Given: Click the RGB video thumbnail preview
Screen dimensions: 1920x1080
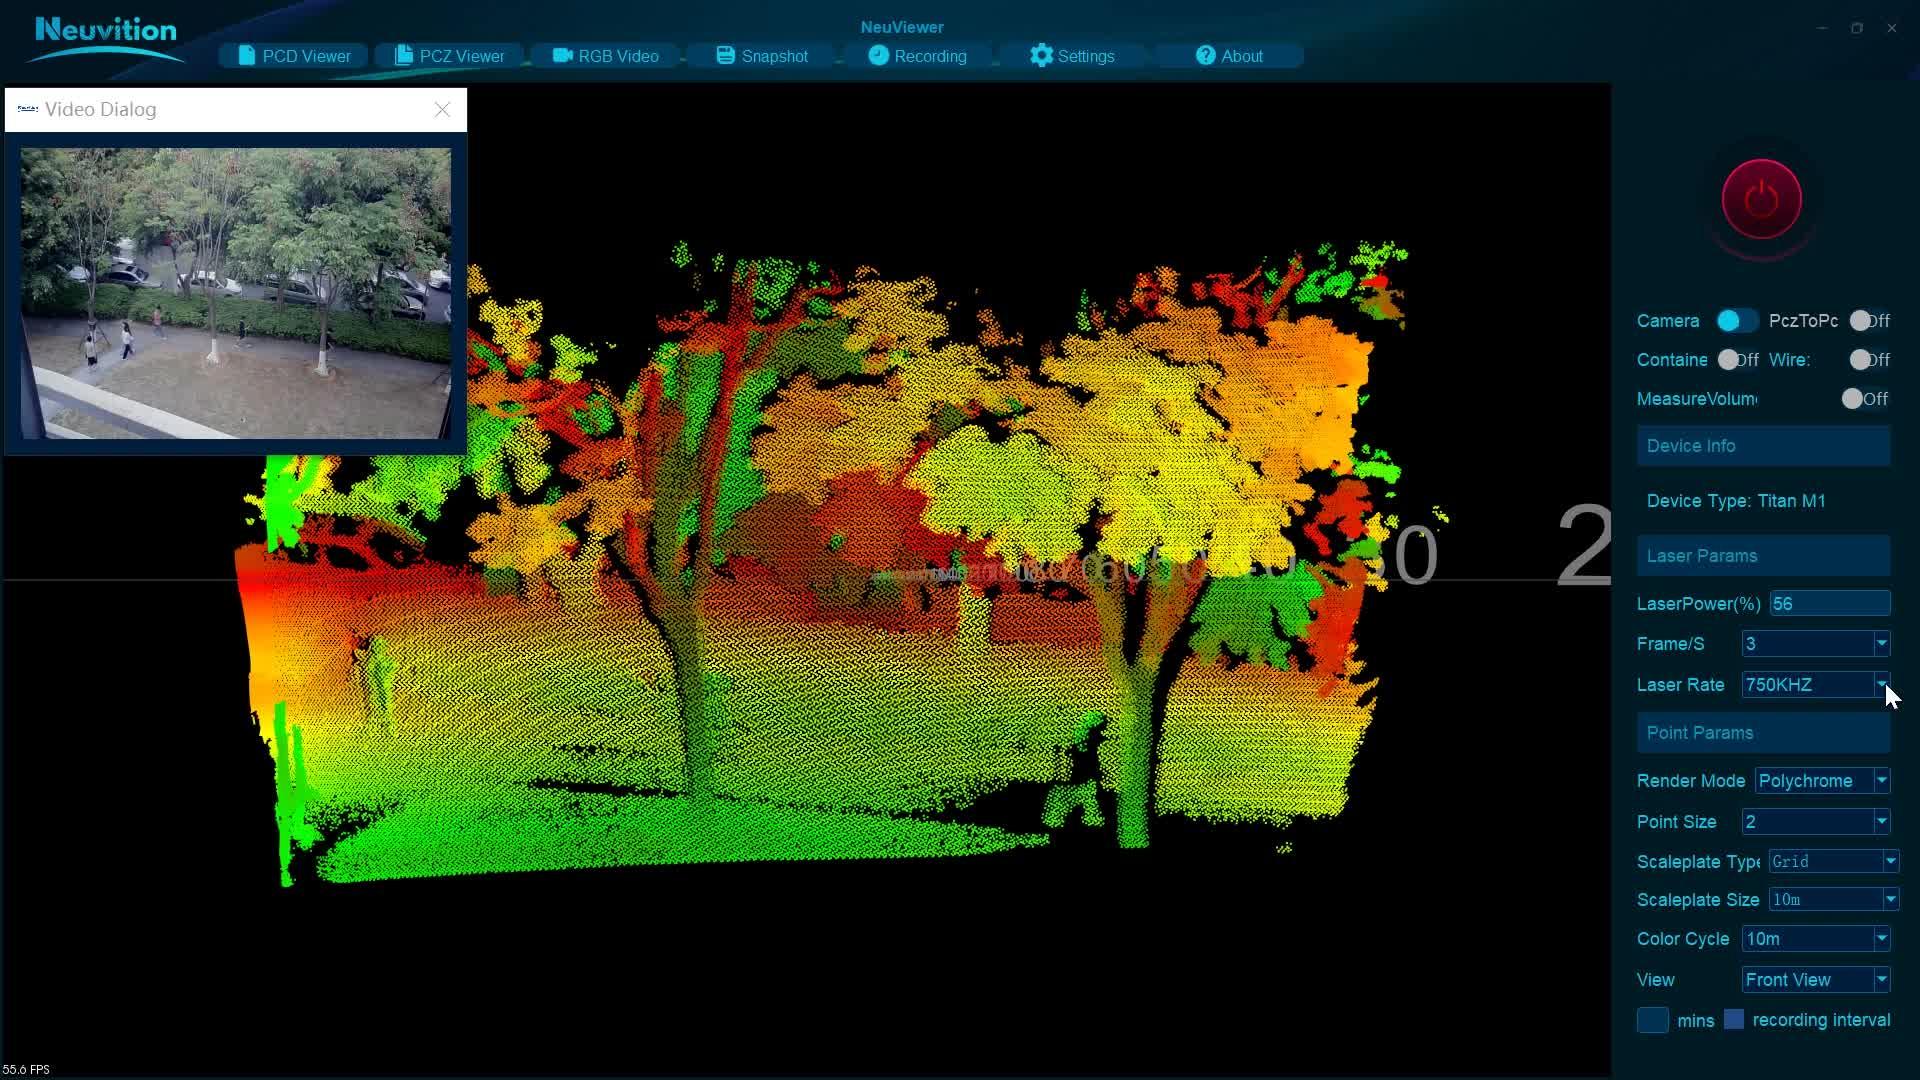Looking at the screenshot, I should coord(236,293).
